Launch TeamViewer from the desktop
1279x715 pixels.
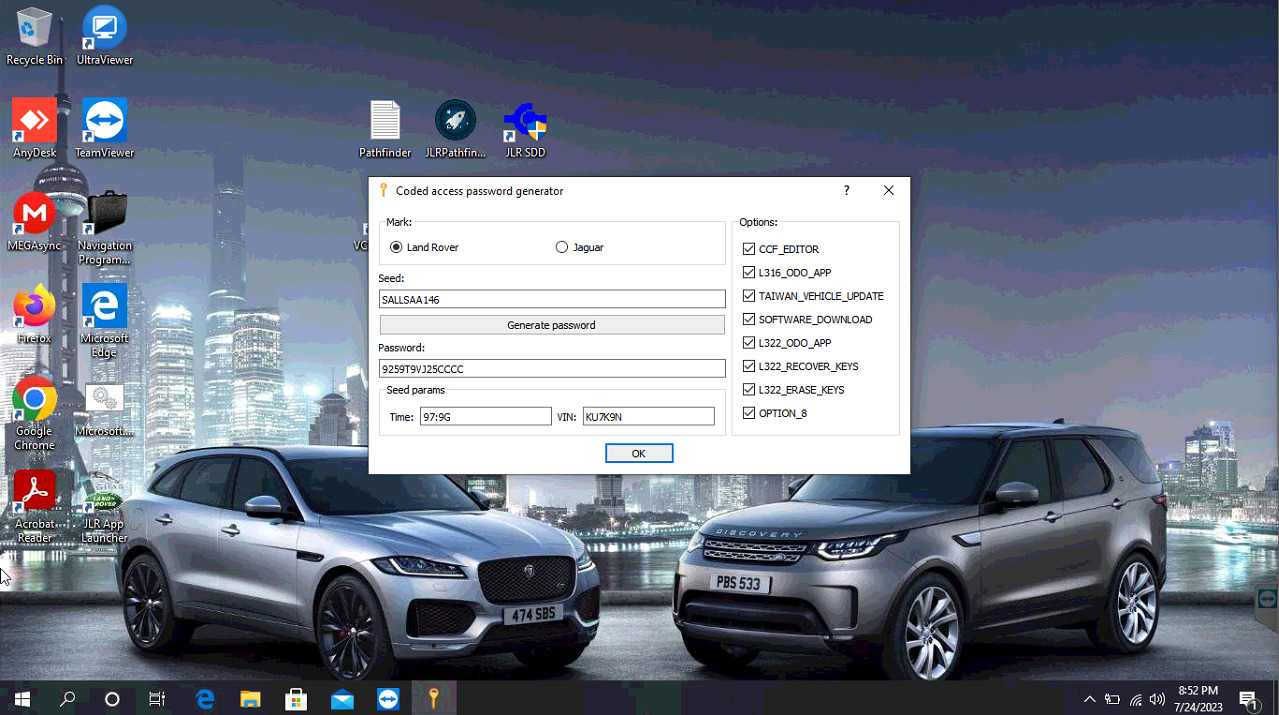[x=104, y=123]
